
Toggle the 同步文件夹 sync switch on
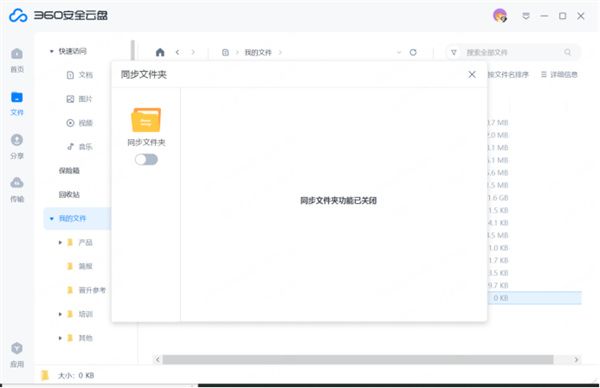146,159
